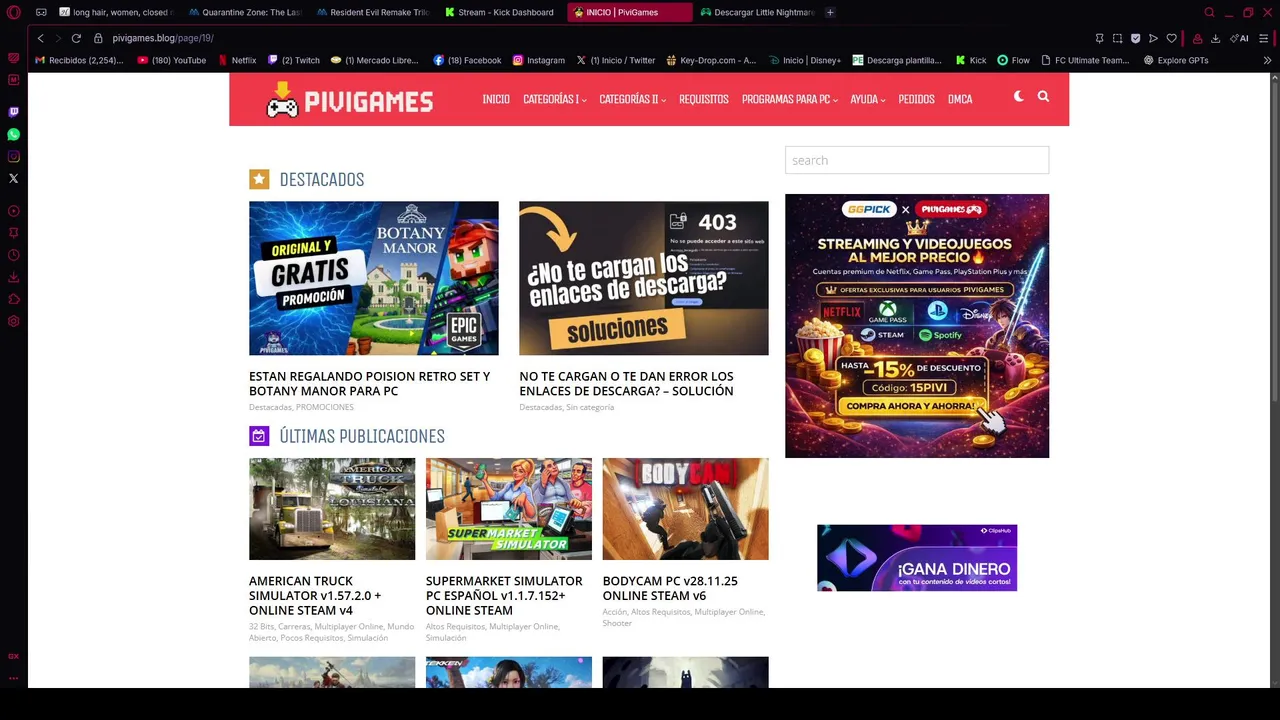Viewport: 1280px width, 720px height.
Task: Click the ad blocker shield icon
Action: pyautogui.click(x=1135, y=38)
